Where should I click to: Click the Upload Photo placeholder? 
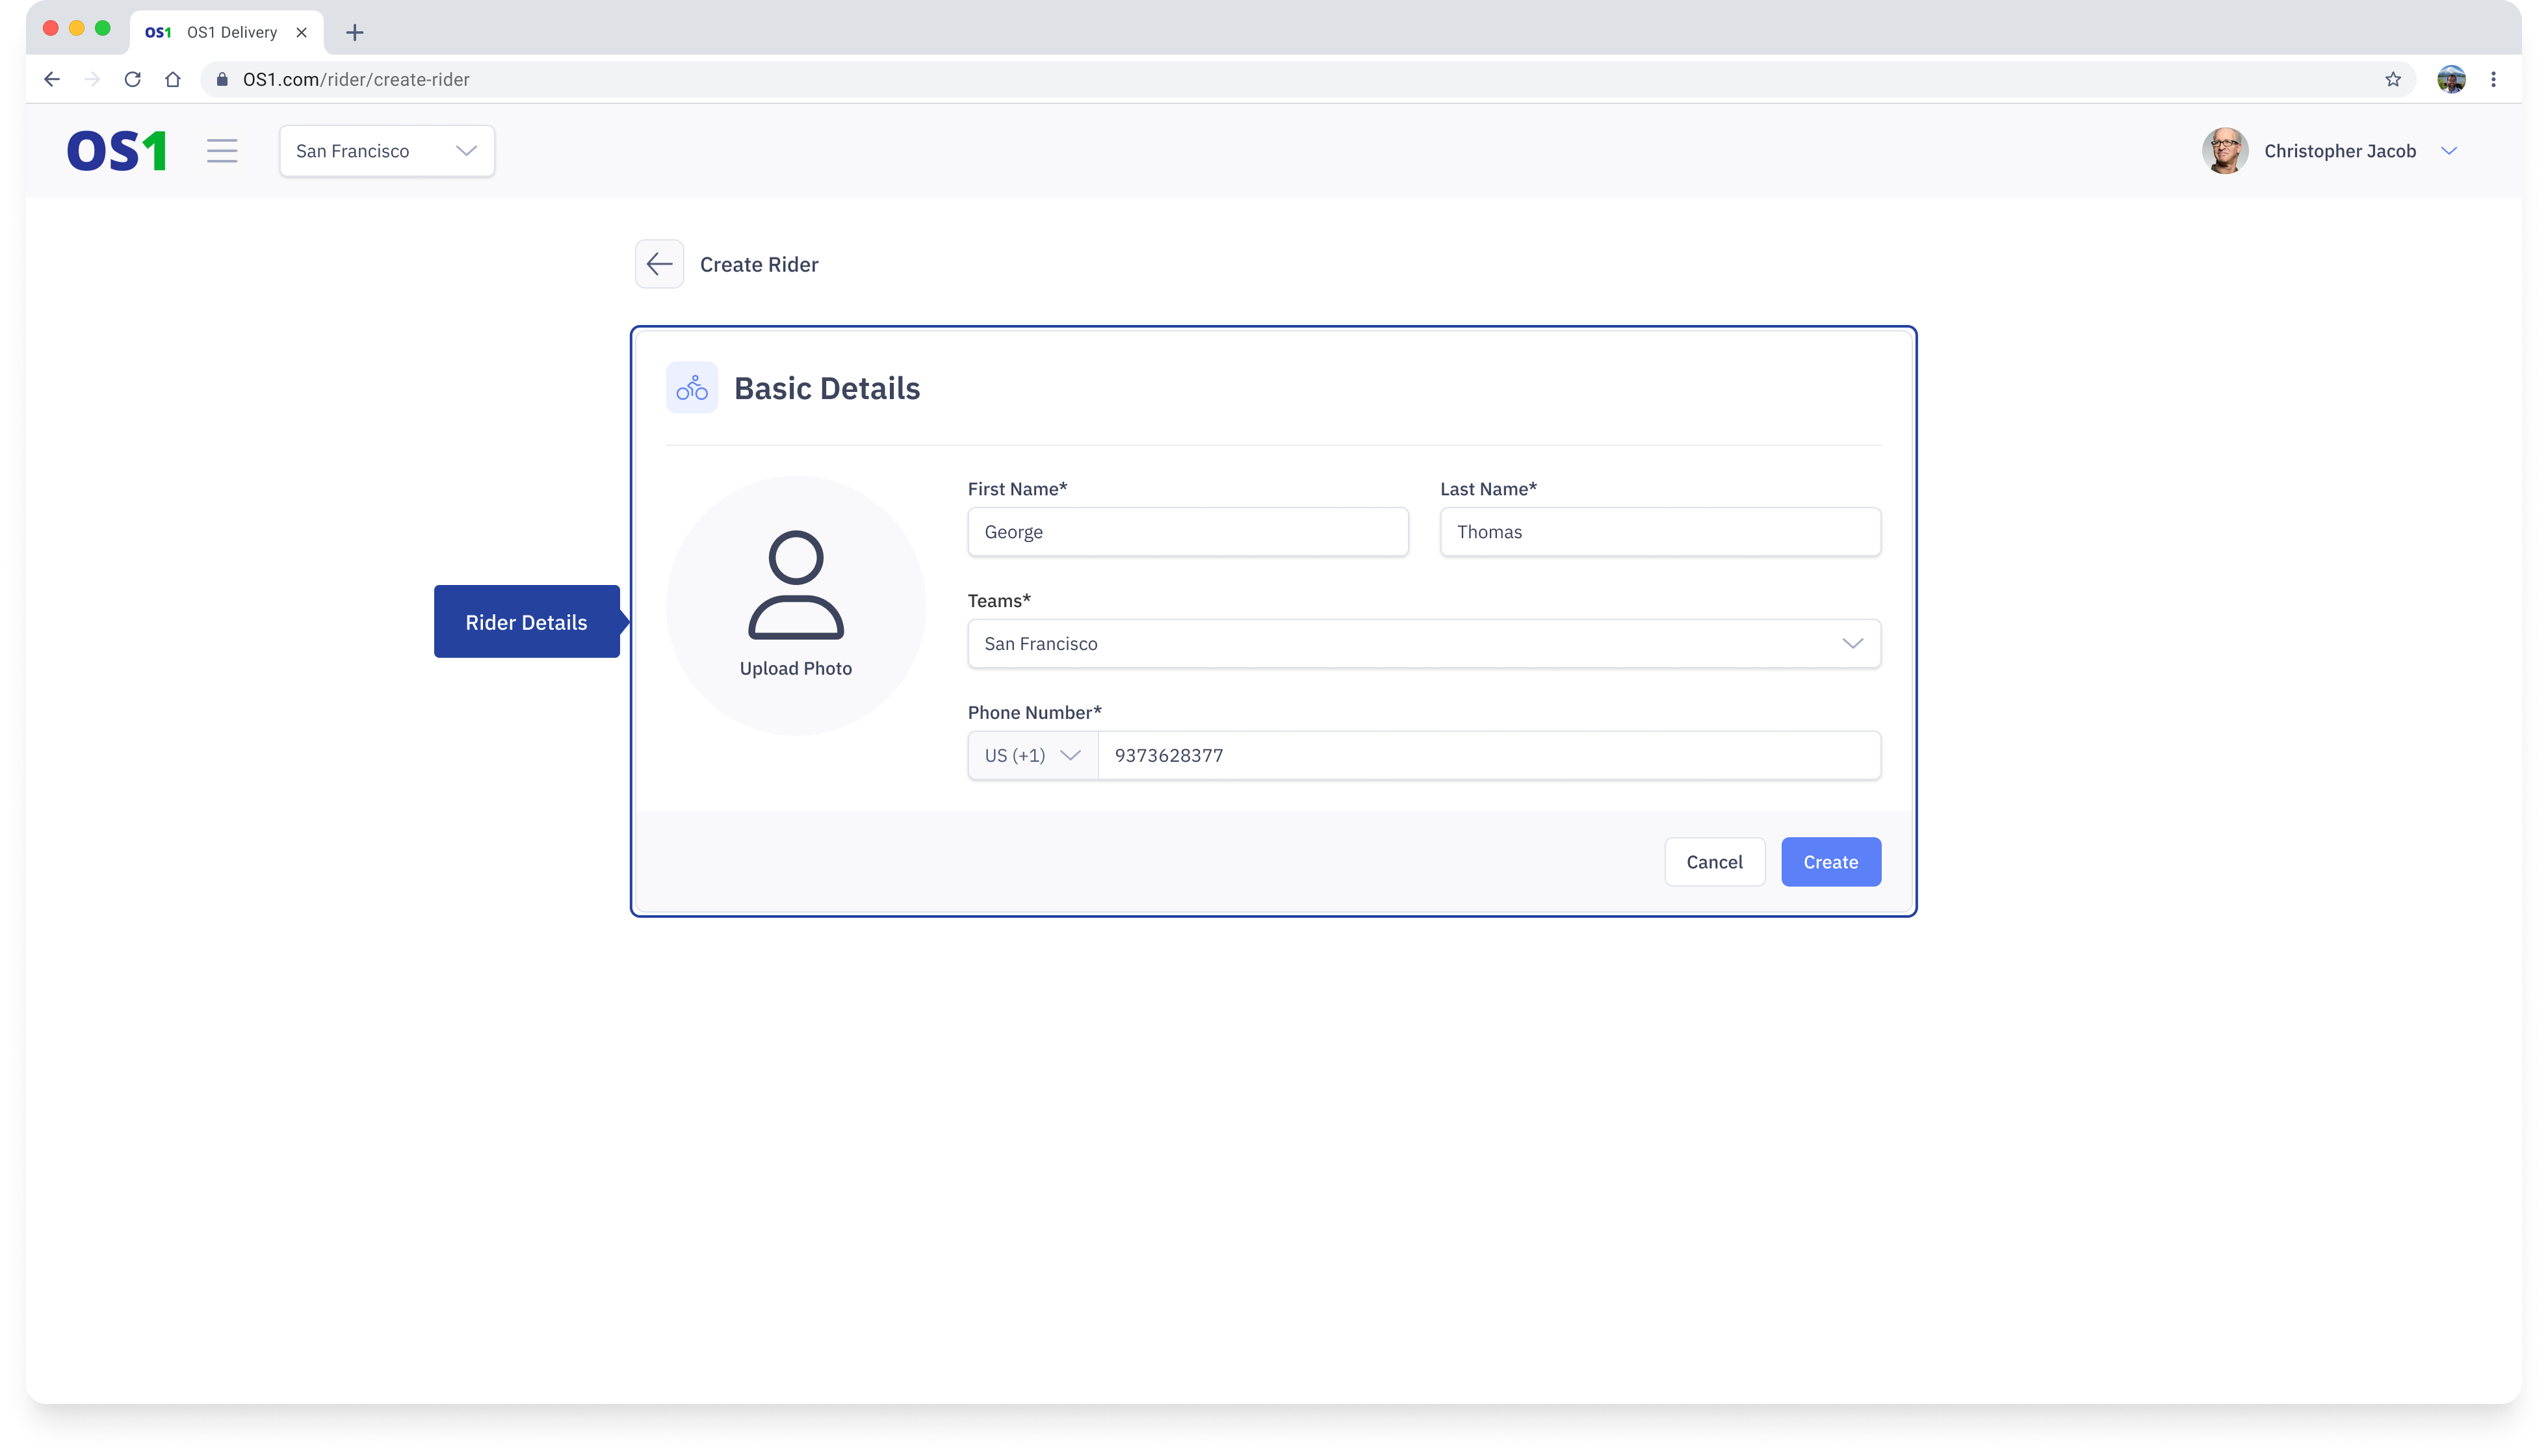point(796,606)
